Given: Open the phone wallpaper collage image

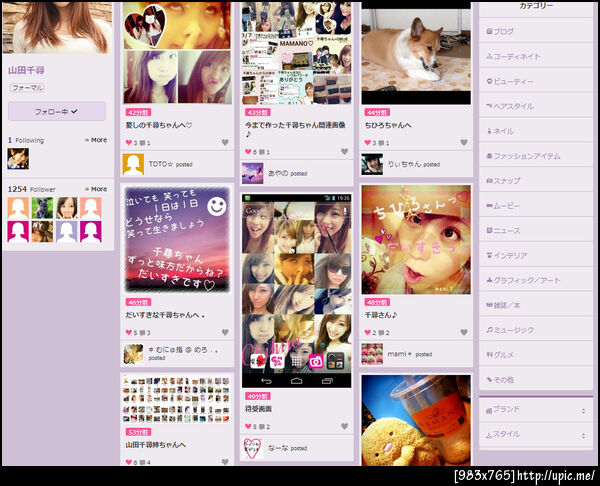Looking at the screenshot, I should pyautogui.click(x=297, y=291).
